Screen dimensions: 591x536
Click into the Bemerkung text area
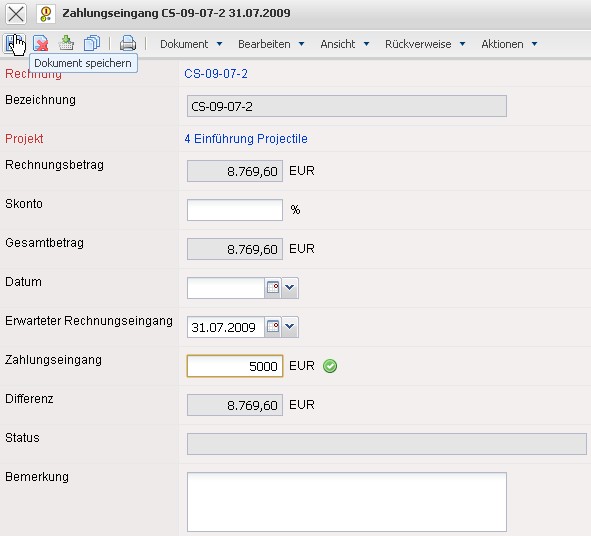pos(347,502)
